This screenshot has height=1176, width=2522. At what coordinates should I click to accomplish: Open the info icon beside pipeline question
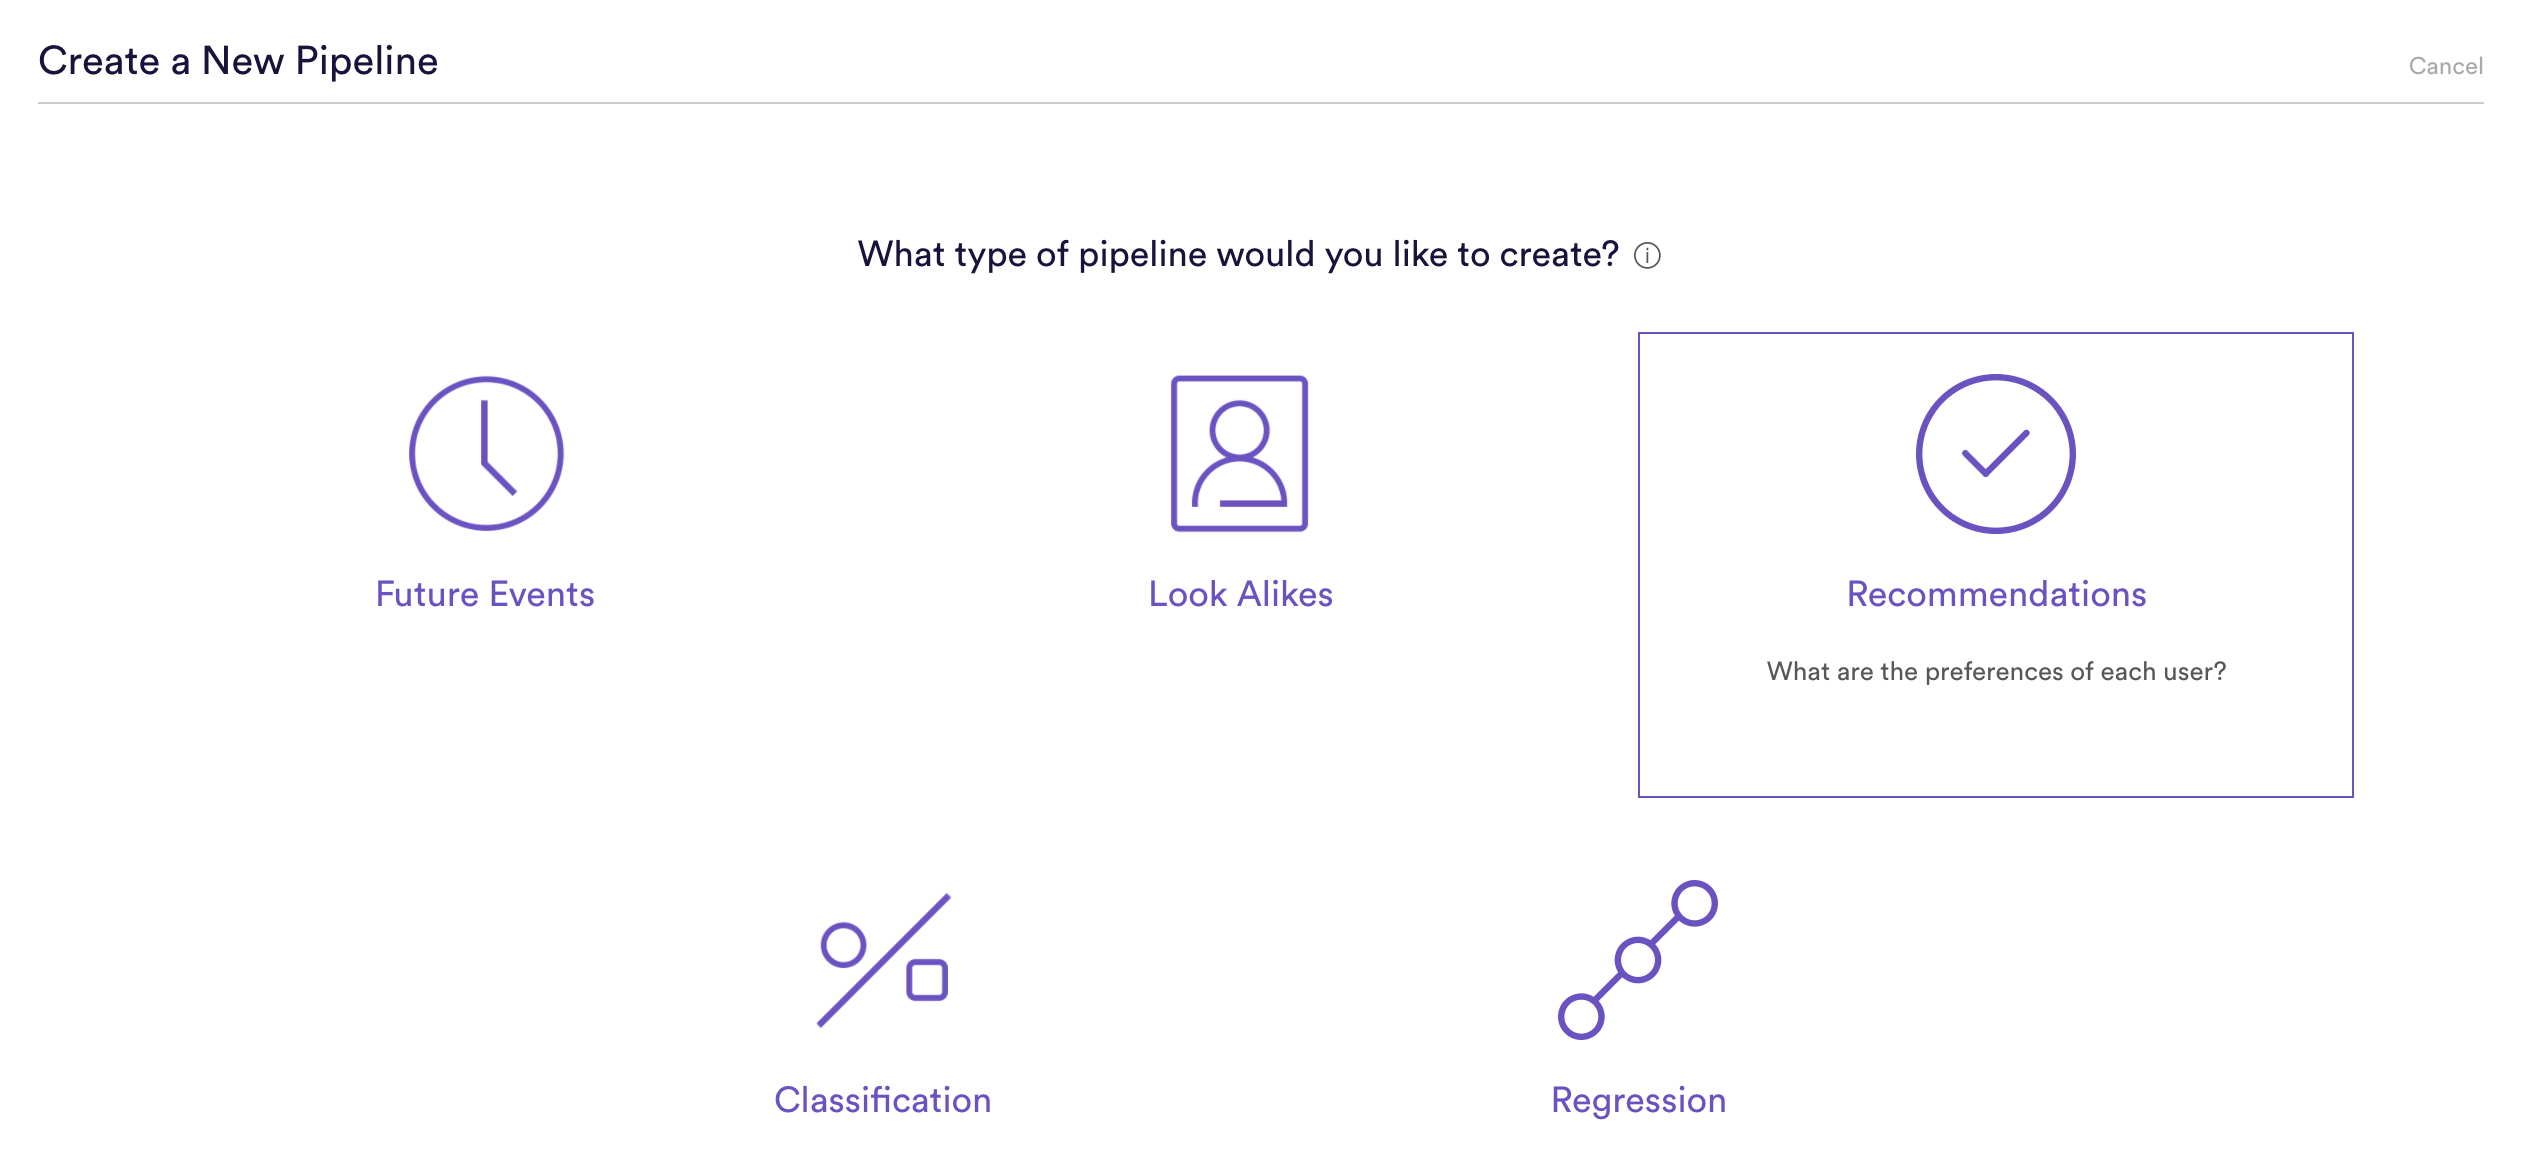click(1647, 256)
